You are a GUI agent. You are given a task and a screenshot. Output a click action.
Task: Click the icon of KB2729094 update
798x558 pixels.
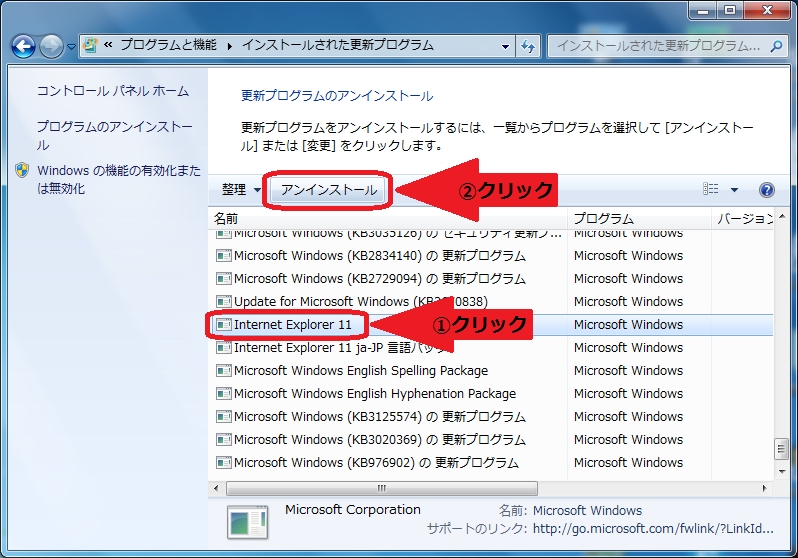(x=224, y=278)
